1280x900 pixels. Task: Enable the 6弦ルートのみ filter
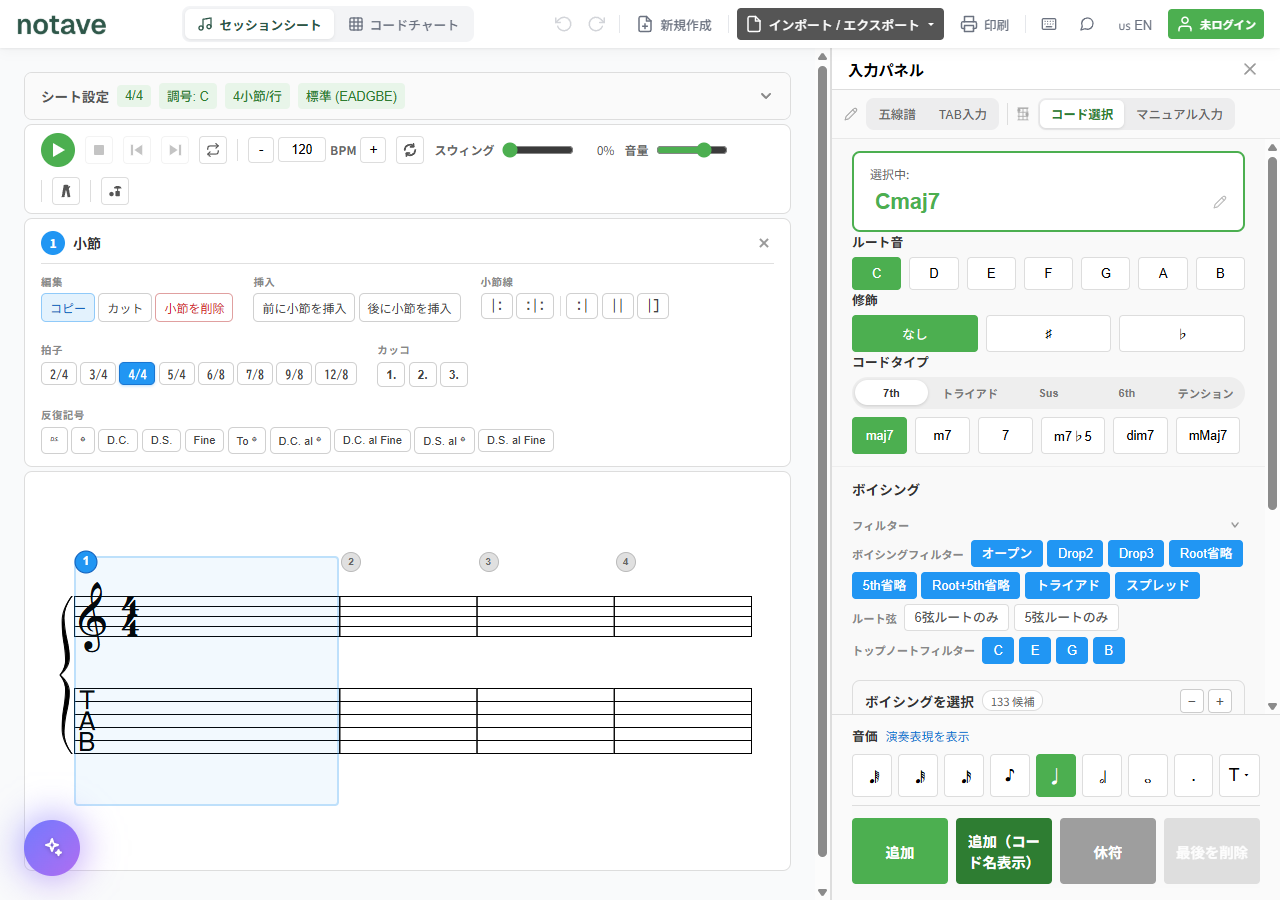pyautogui.click(x=956, y=617)
